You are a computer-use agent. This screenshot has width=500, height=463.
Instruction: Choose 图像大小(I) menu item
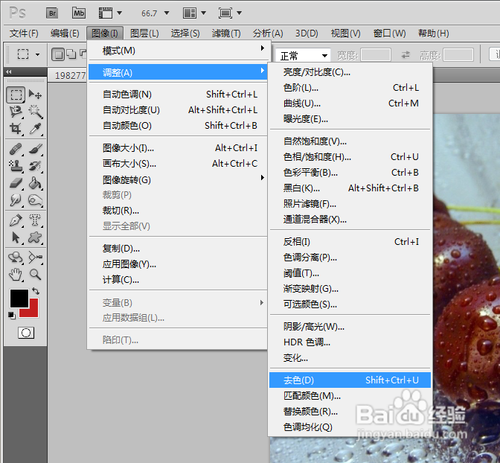(178, 148)
